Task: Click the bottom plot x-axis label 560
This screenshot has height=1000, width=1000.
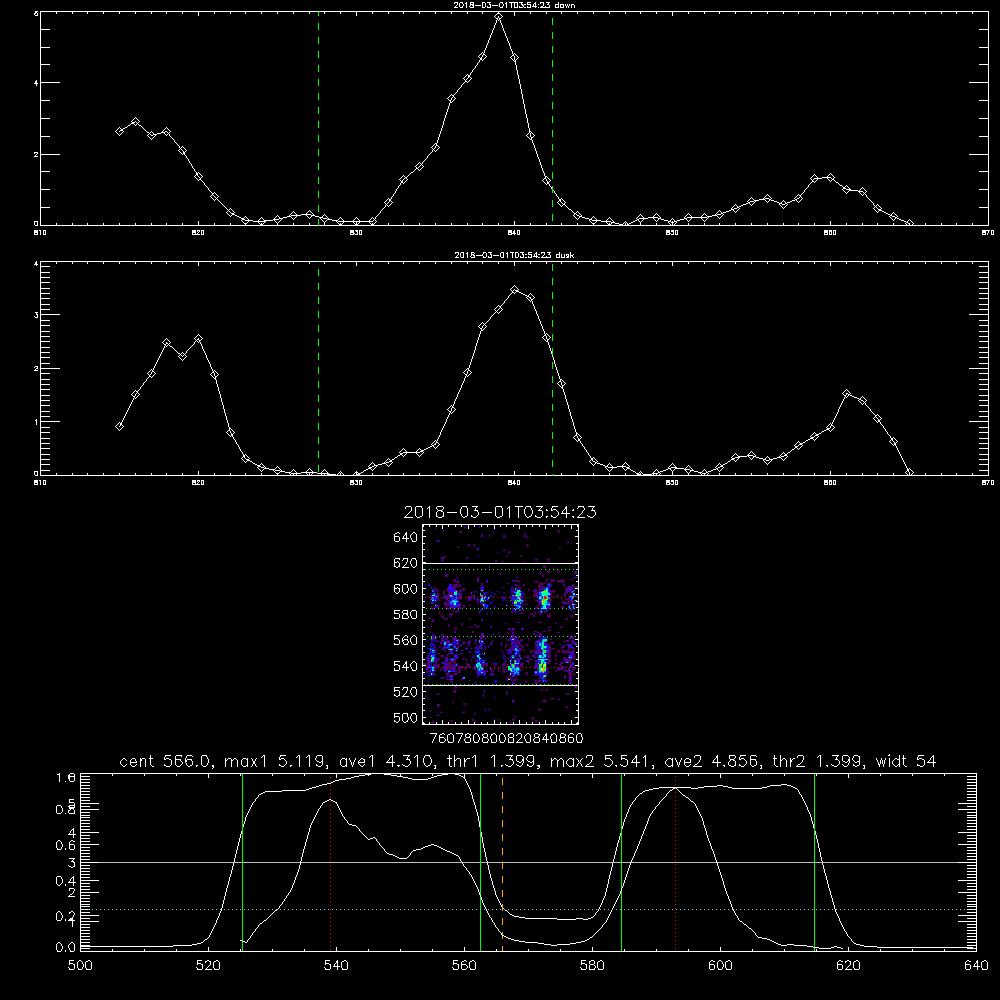Action: click(464, 966)
